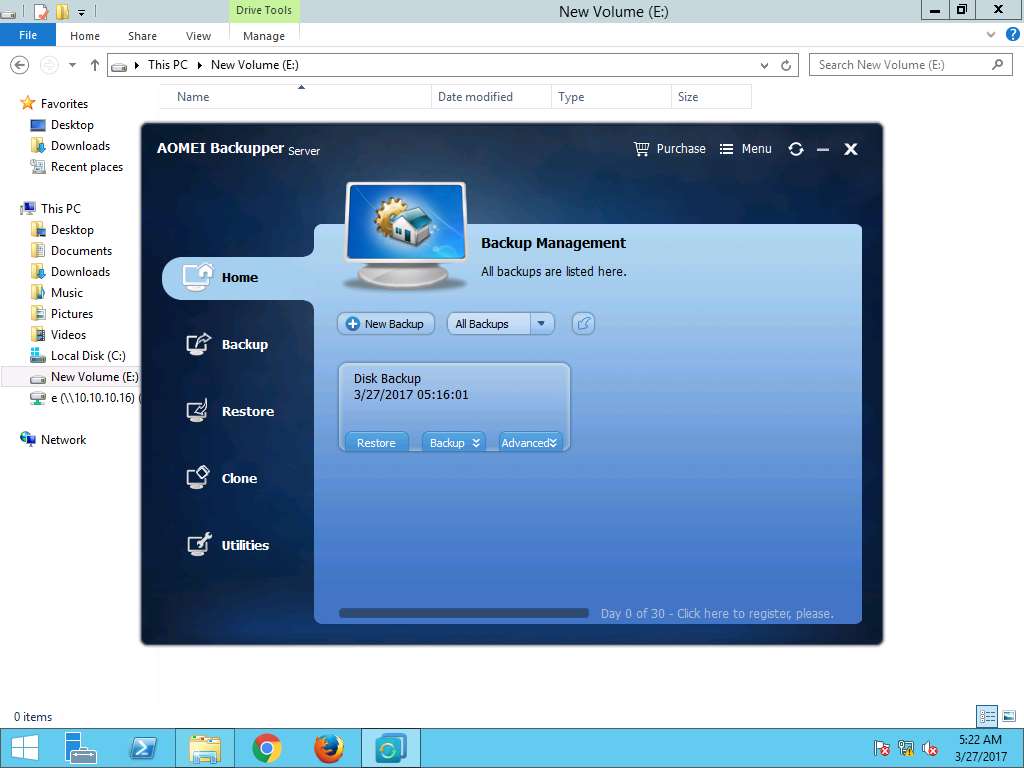Select Network in navigation pane
Image resolution: width=1024 pixels, height=768 pixels.
pyautogui.click(x=54, y=440)
